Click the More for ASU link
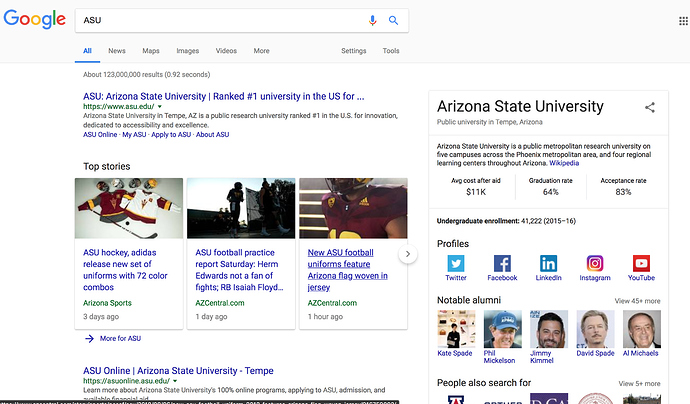The image size is (690, 404). pyautogui.click(x=120, y=338)
